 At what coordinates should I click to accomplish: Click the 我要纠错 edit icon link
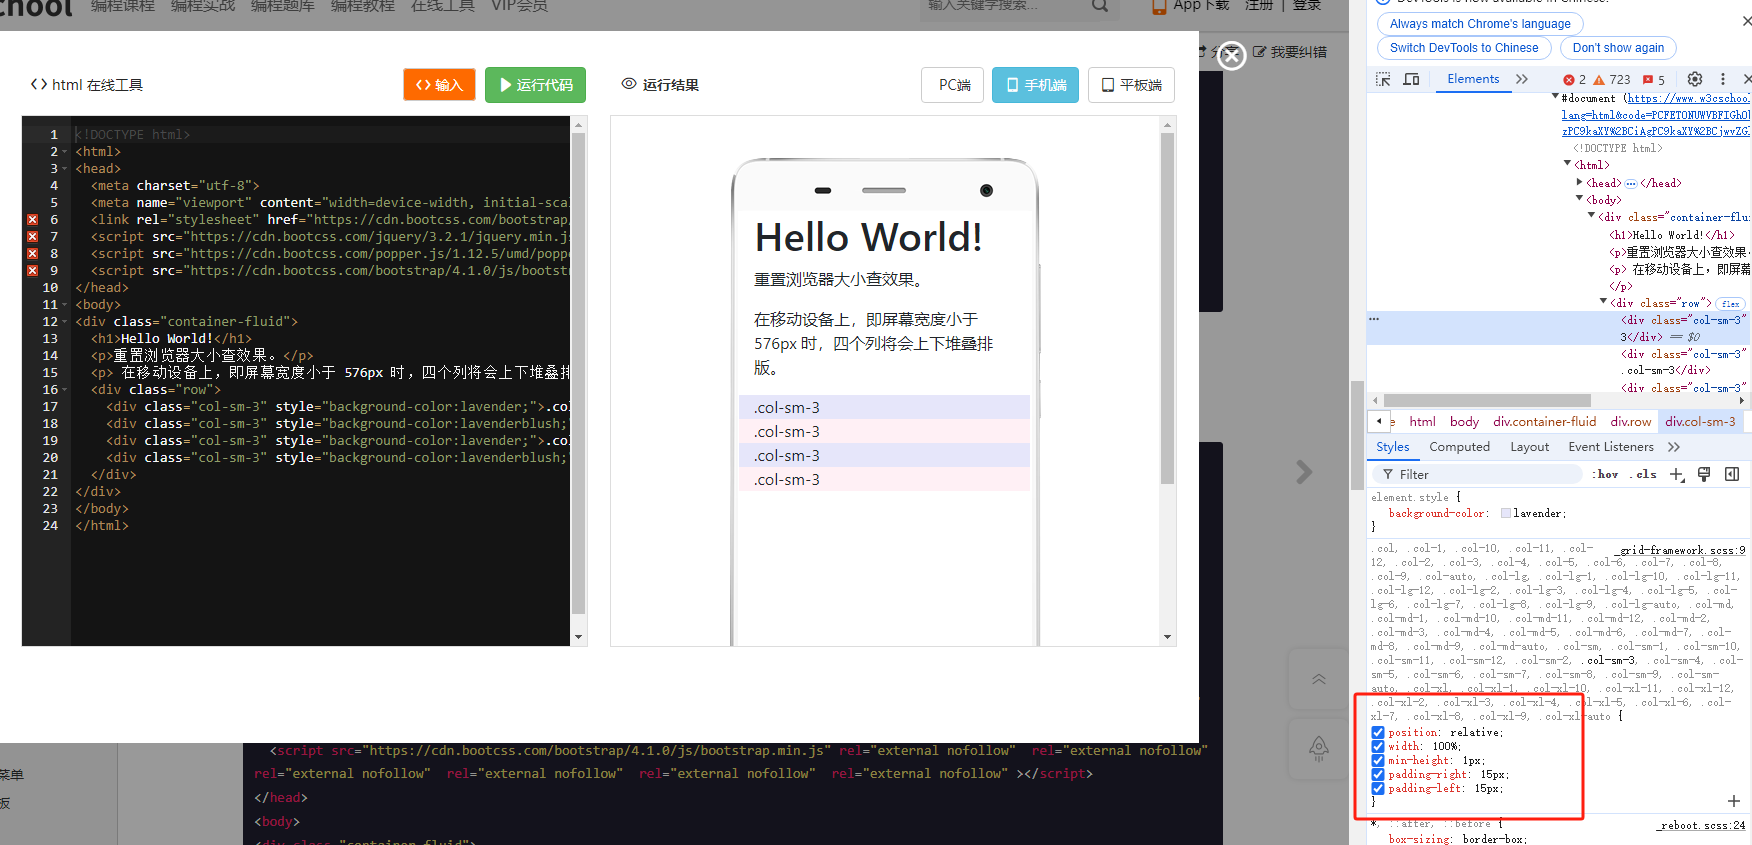(x=1290, y=52)
